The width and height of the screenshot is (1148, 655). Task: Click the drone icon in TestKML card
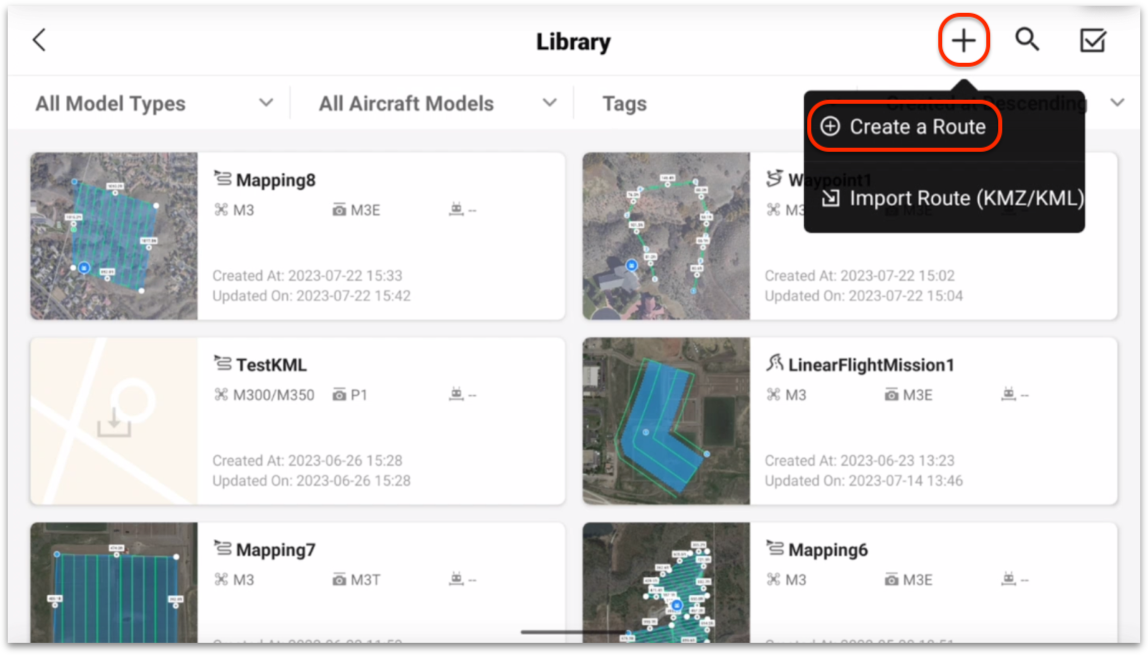tap(221, 394)
